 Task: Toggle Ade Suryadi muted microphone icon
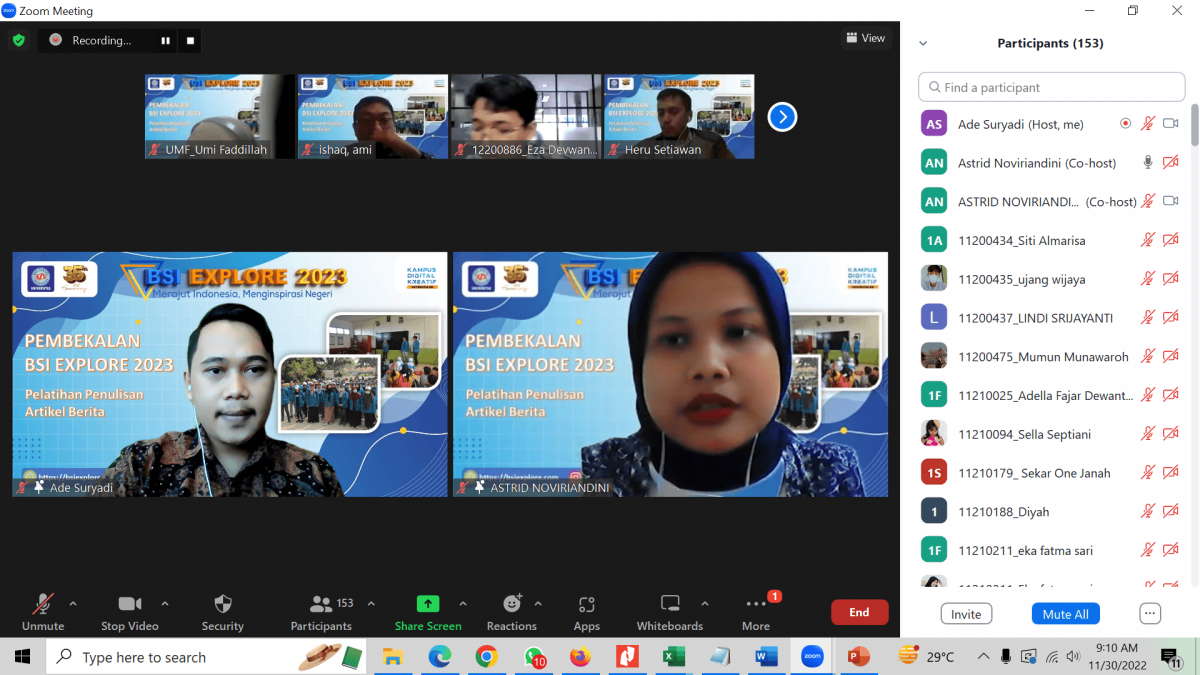point(1148,124)
